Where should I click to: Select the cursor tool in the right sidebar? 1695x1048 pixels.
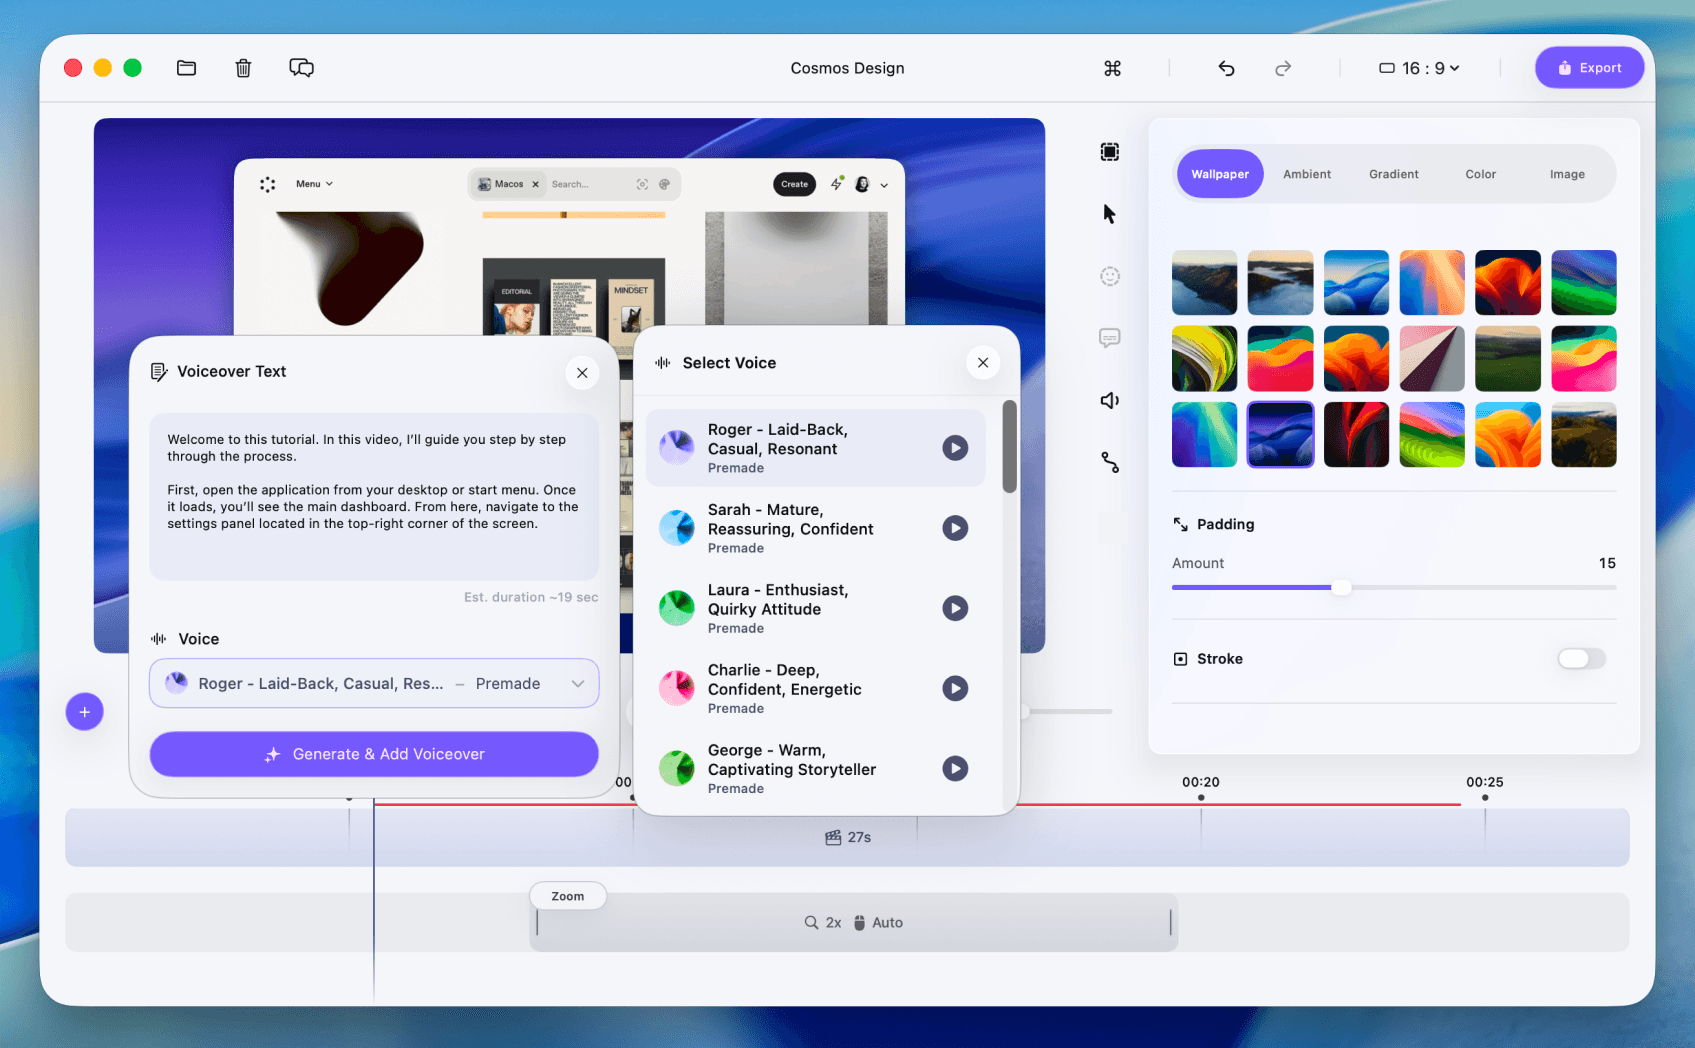(1110, 213)
